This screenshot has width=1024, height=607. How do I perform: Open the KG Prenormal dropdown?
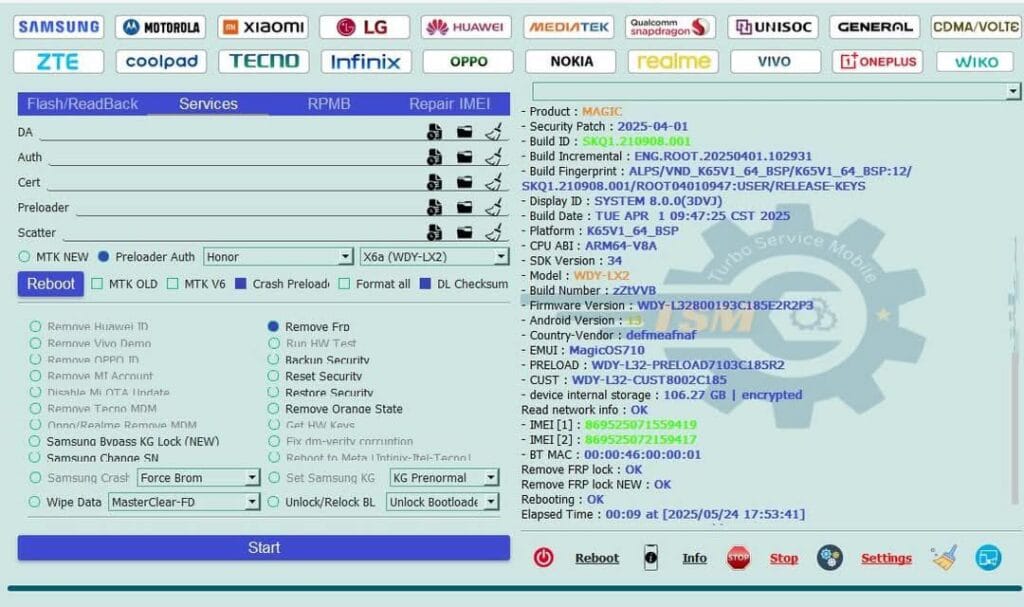[x=444, y=478]
